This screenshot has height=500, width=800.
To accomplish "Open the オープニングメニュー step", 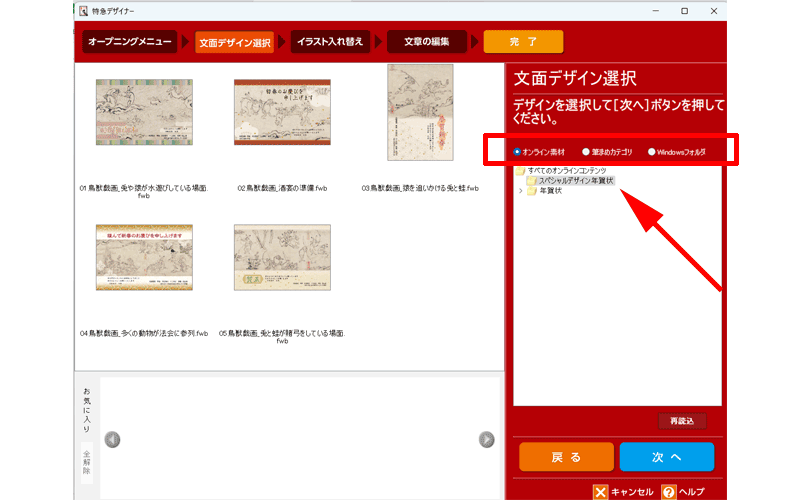I will [x=130, y=41].
